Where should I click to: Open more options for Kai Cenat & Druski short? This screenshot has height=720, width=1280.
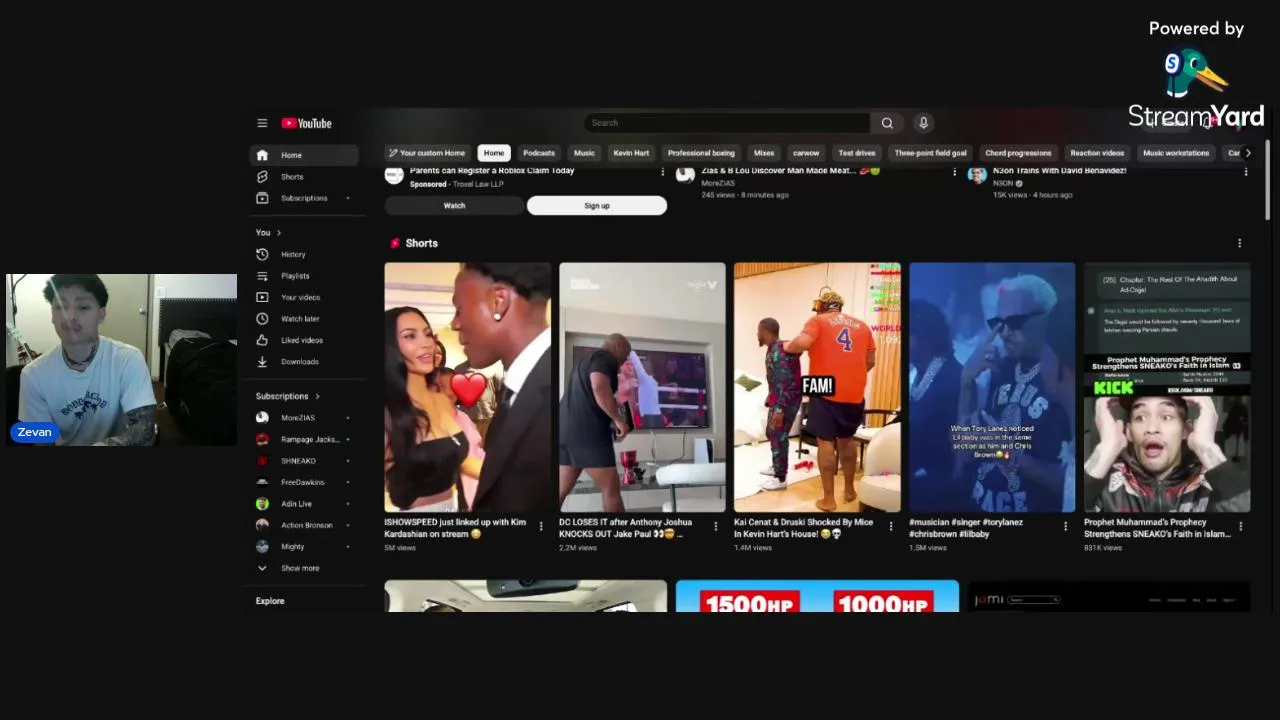(890, 526)
